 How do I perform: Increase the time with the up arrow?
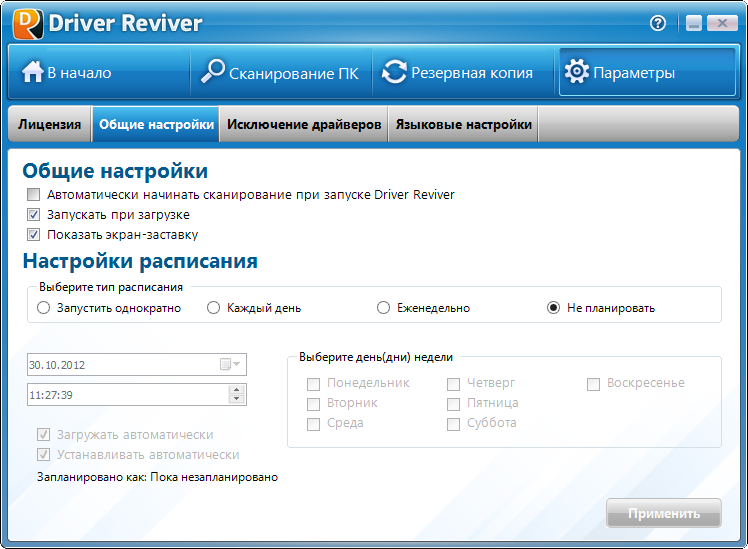pos(237,389)
